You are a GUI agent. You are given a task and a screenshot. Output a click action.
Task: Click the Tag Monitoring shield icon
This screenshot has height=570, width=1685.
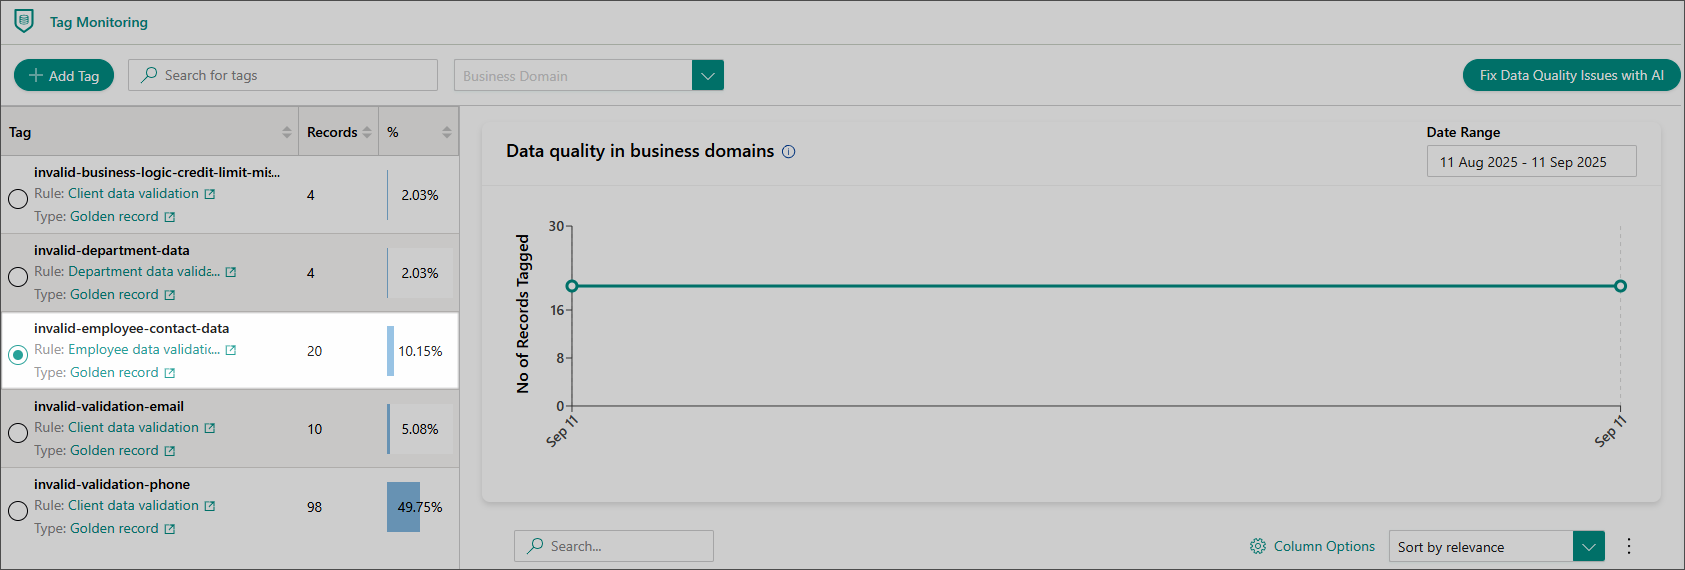[x=24, y=21]
